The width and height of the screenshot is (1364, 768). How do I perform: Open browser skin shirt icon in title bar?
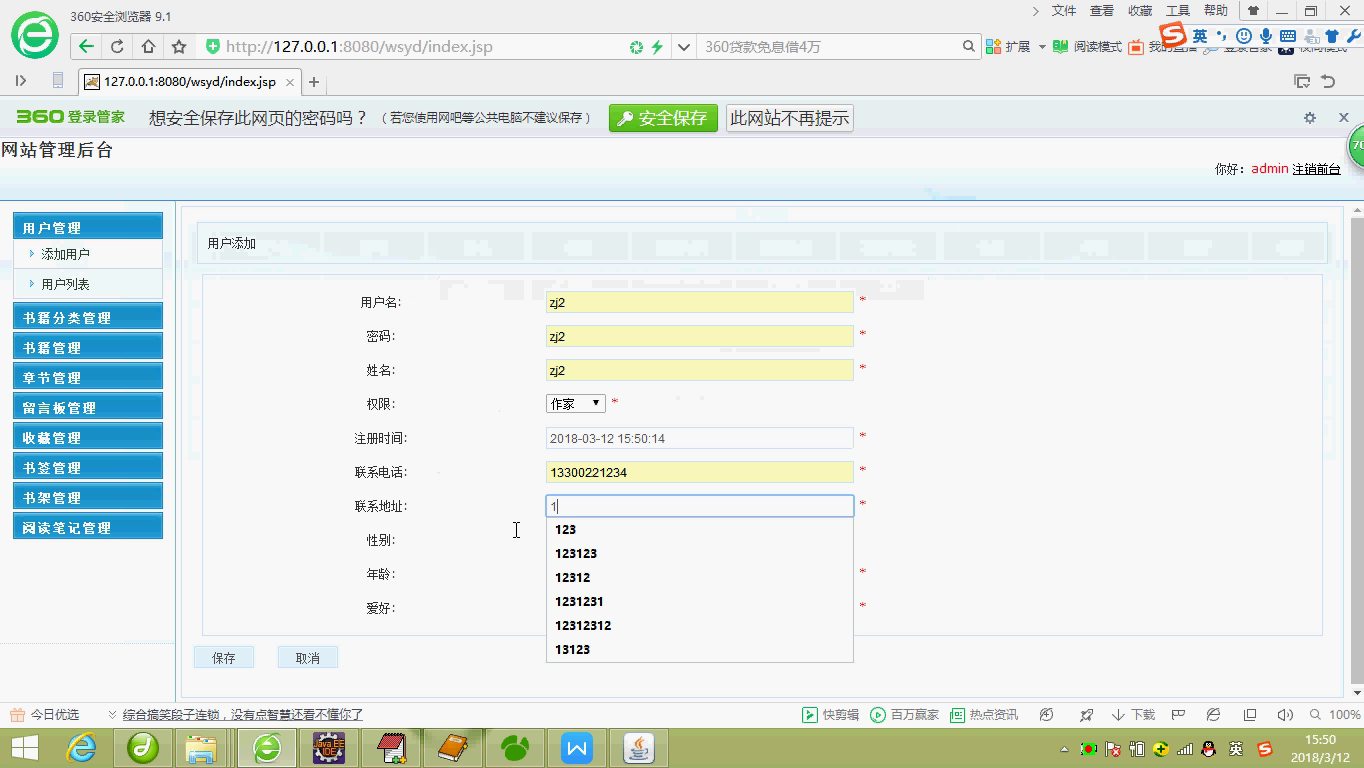coord(1253,11)
